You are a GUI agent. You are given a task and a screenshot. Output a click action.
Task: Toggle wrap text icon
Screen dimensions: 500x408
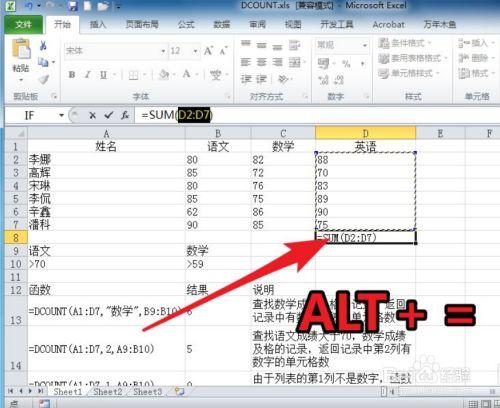click(294, 45)
